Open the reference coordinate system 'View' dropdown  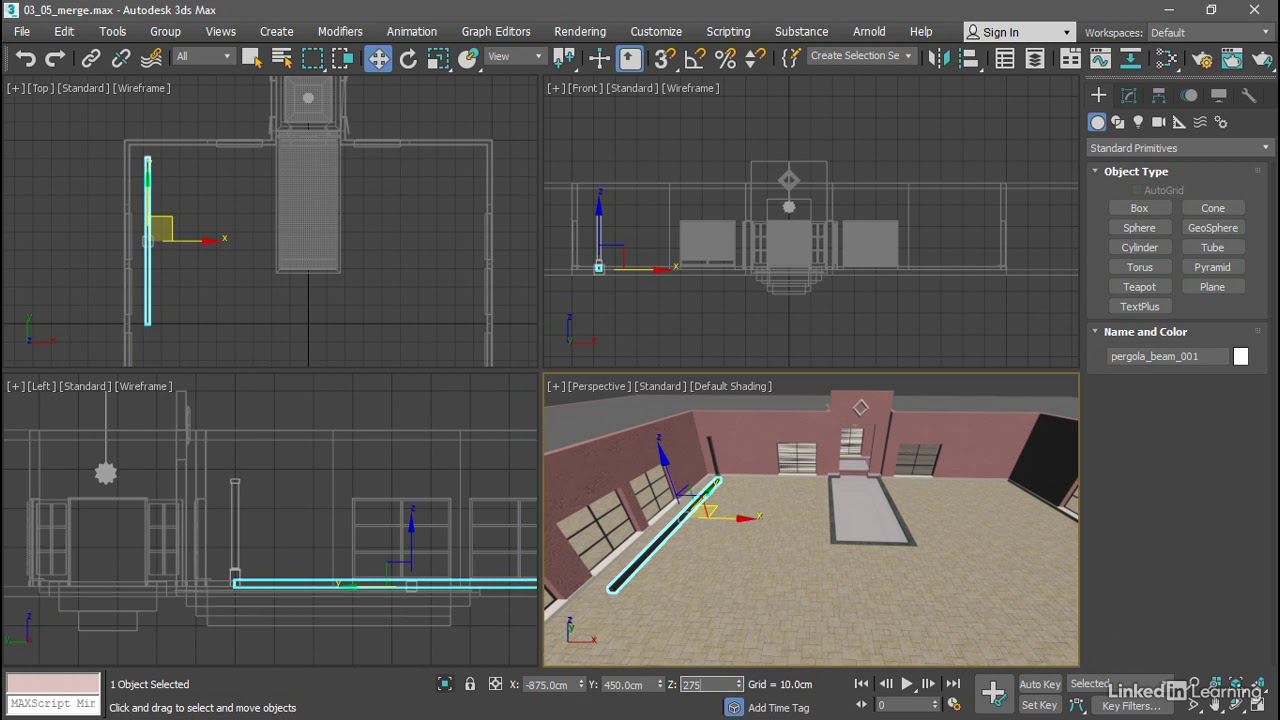pyautogui.click(x=515, y=57)
